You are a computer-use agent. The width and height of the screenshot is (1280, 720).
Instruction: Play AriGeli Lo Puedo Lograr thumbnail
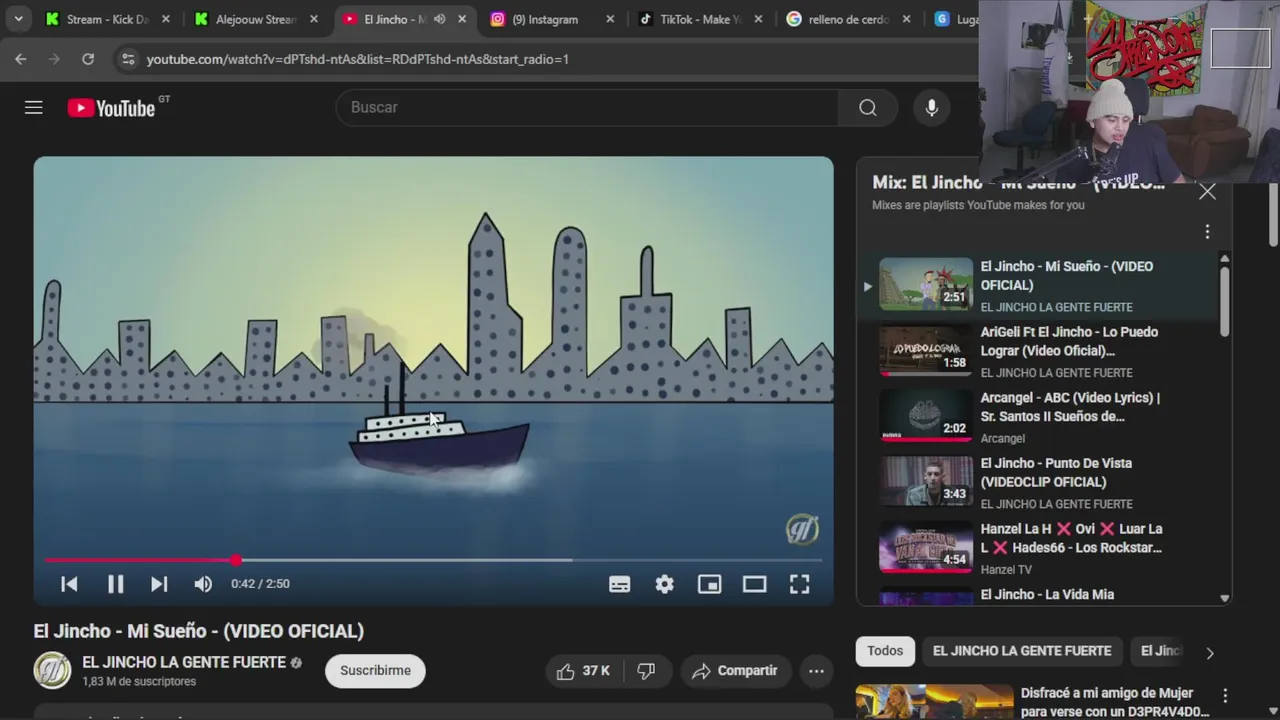(x=925, y=351)
